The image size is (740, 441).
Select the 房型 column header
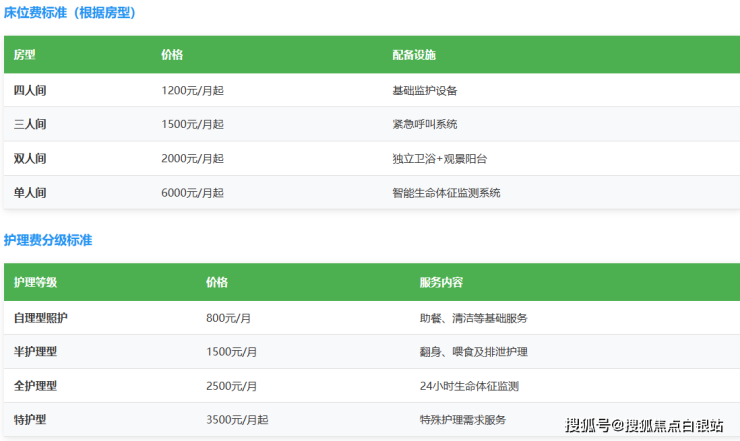pyautogui.click(x=24, y=55)
